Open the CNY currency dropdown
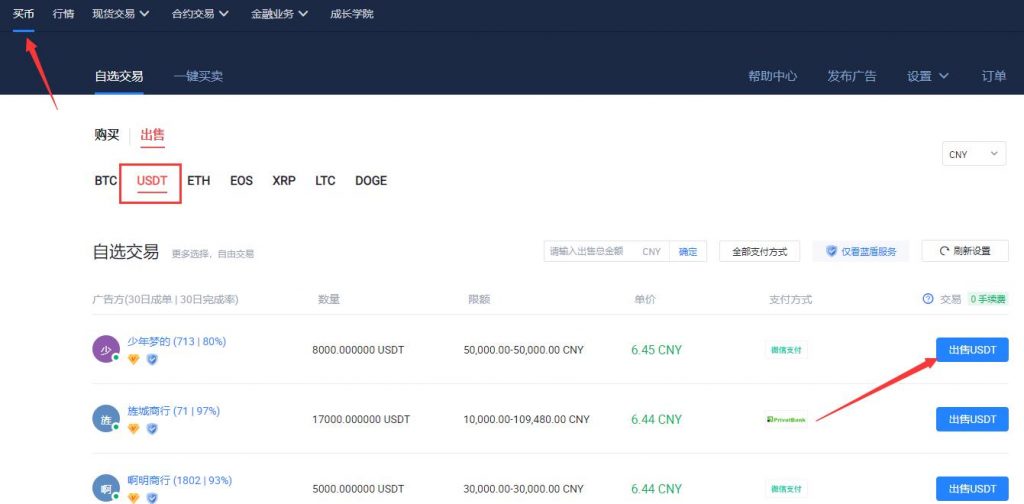Screen dimensions: 1024x504 click(x=974, y=155)
